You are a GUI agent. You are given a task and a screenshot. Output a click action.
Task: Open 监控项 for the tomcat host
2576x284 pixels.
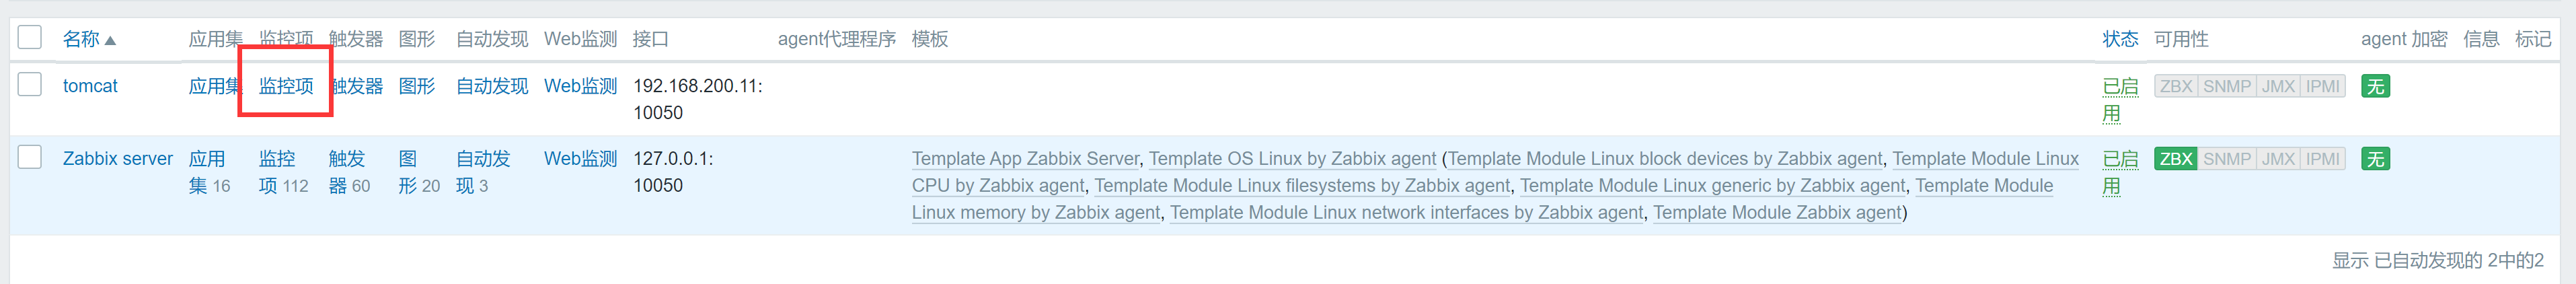(286, 86)
